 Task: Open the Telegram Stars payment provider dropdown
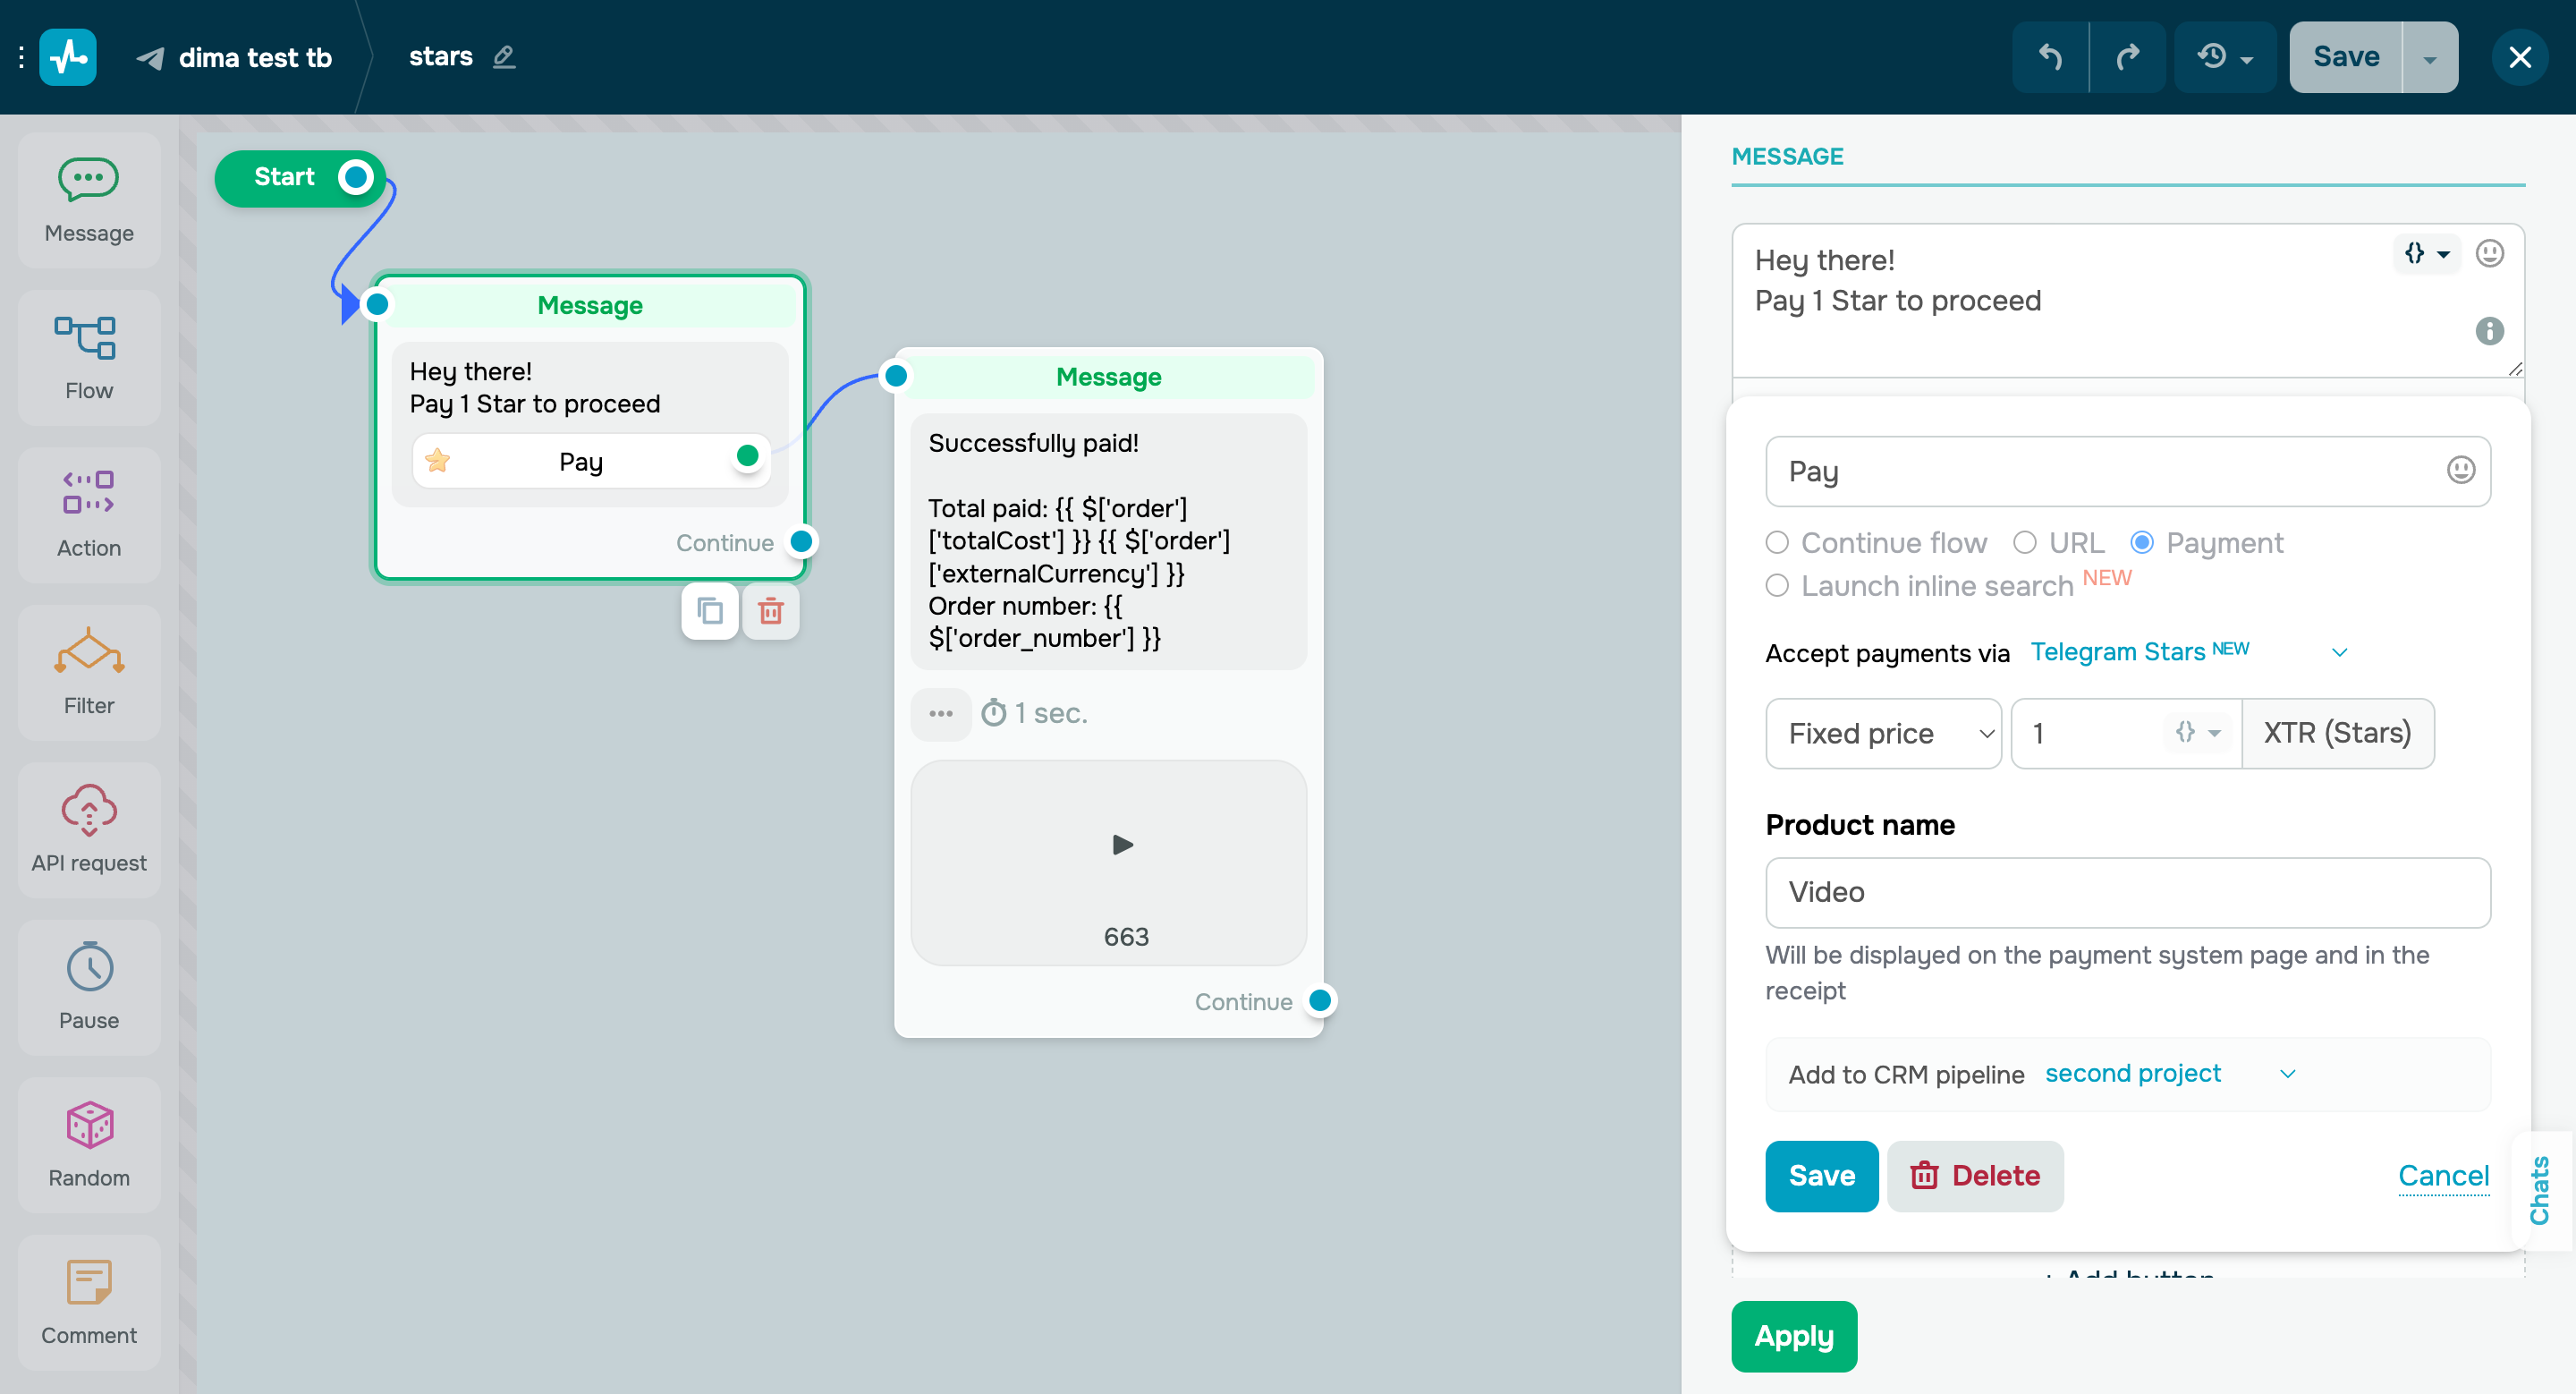[x=2140, y=651]
